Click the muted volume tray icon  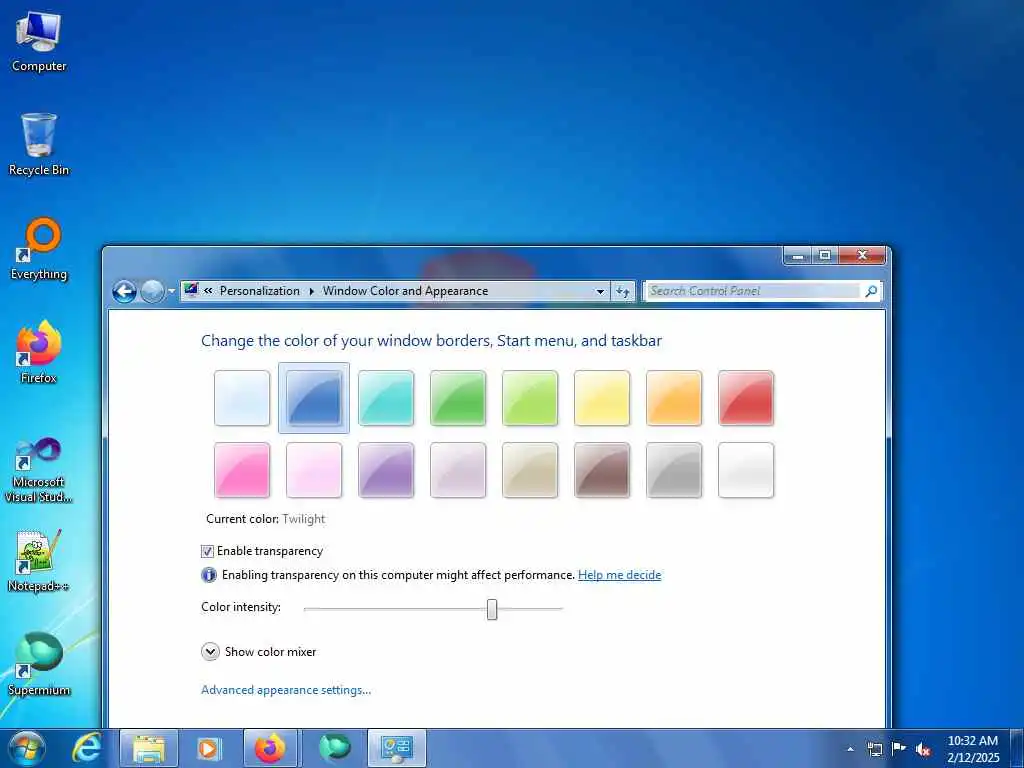[x=923, y=749]
